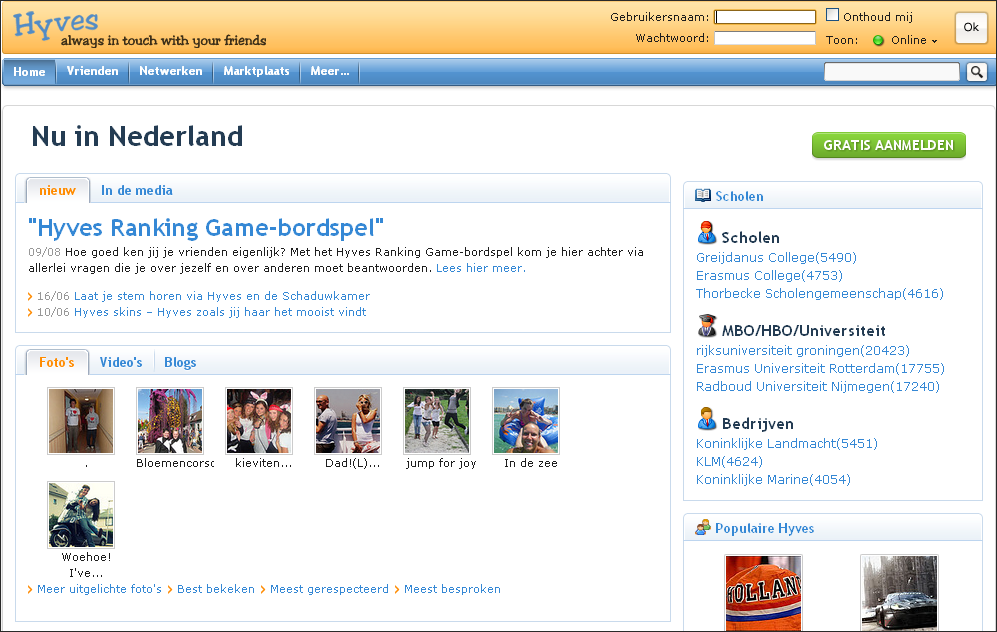The width and height of the screenshot is (997, 632).
Task: Click the graduate icon beside MBO/HBO/Universiteit
Action: (x=706, y=326)
